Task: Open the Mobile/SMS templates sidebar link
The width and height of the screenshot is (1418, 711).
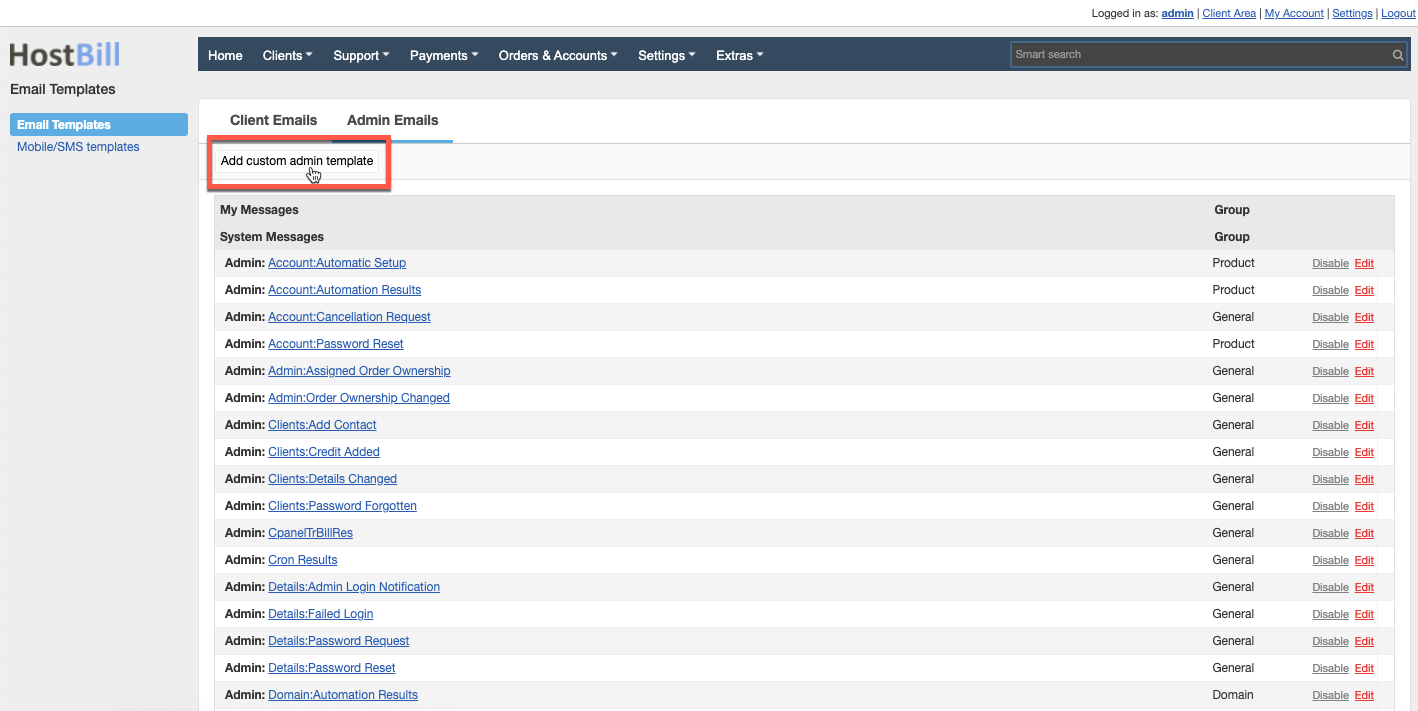Action: (x=78, y=146)
